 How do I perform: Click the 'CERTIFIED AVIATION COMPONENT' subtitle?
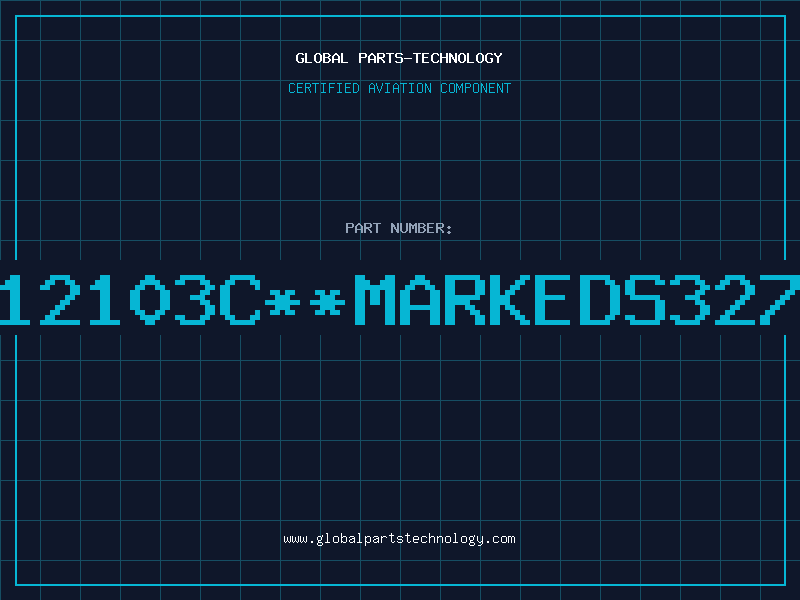[399, 88]
